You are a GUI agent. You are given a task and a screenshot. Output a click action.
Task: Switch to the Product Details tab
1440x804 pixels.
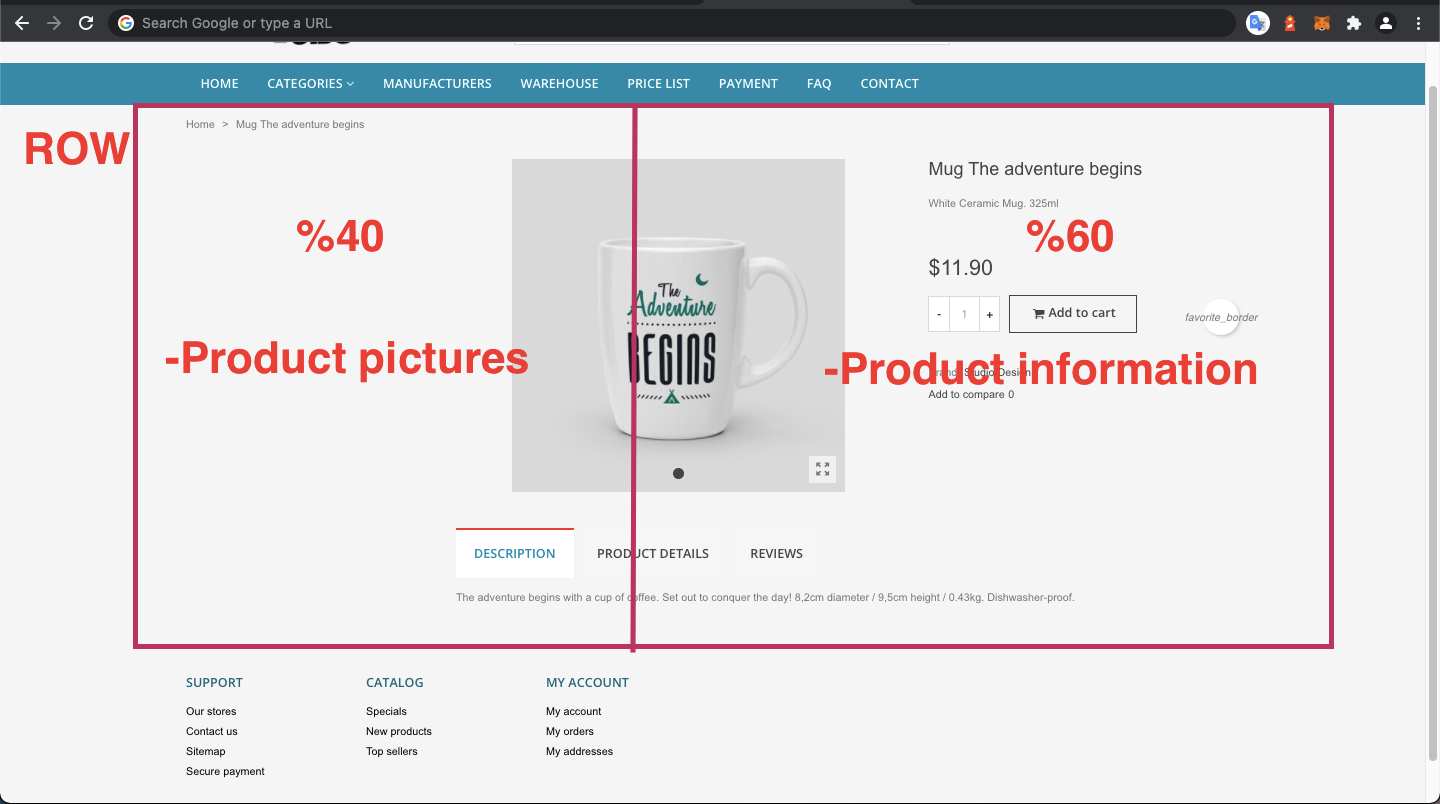point(653,553)
